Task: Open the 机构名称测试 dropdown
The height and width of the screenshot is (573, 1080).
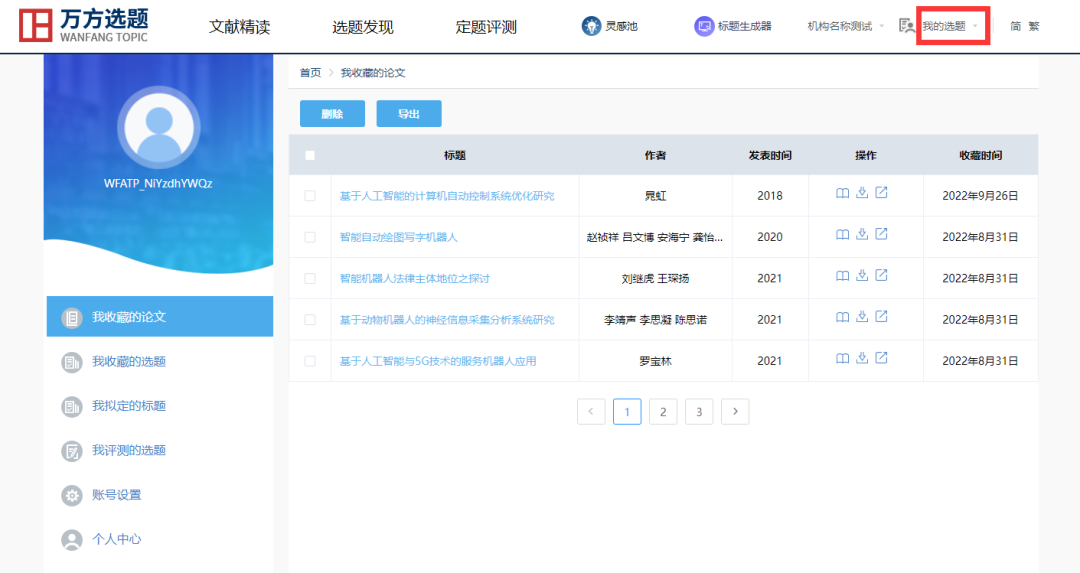Action: [845, 26]
